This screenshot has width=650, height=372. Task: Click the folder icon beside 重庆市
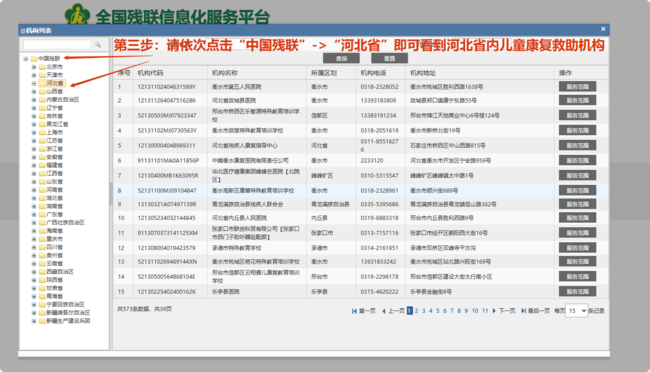pos(42,239)
